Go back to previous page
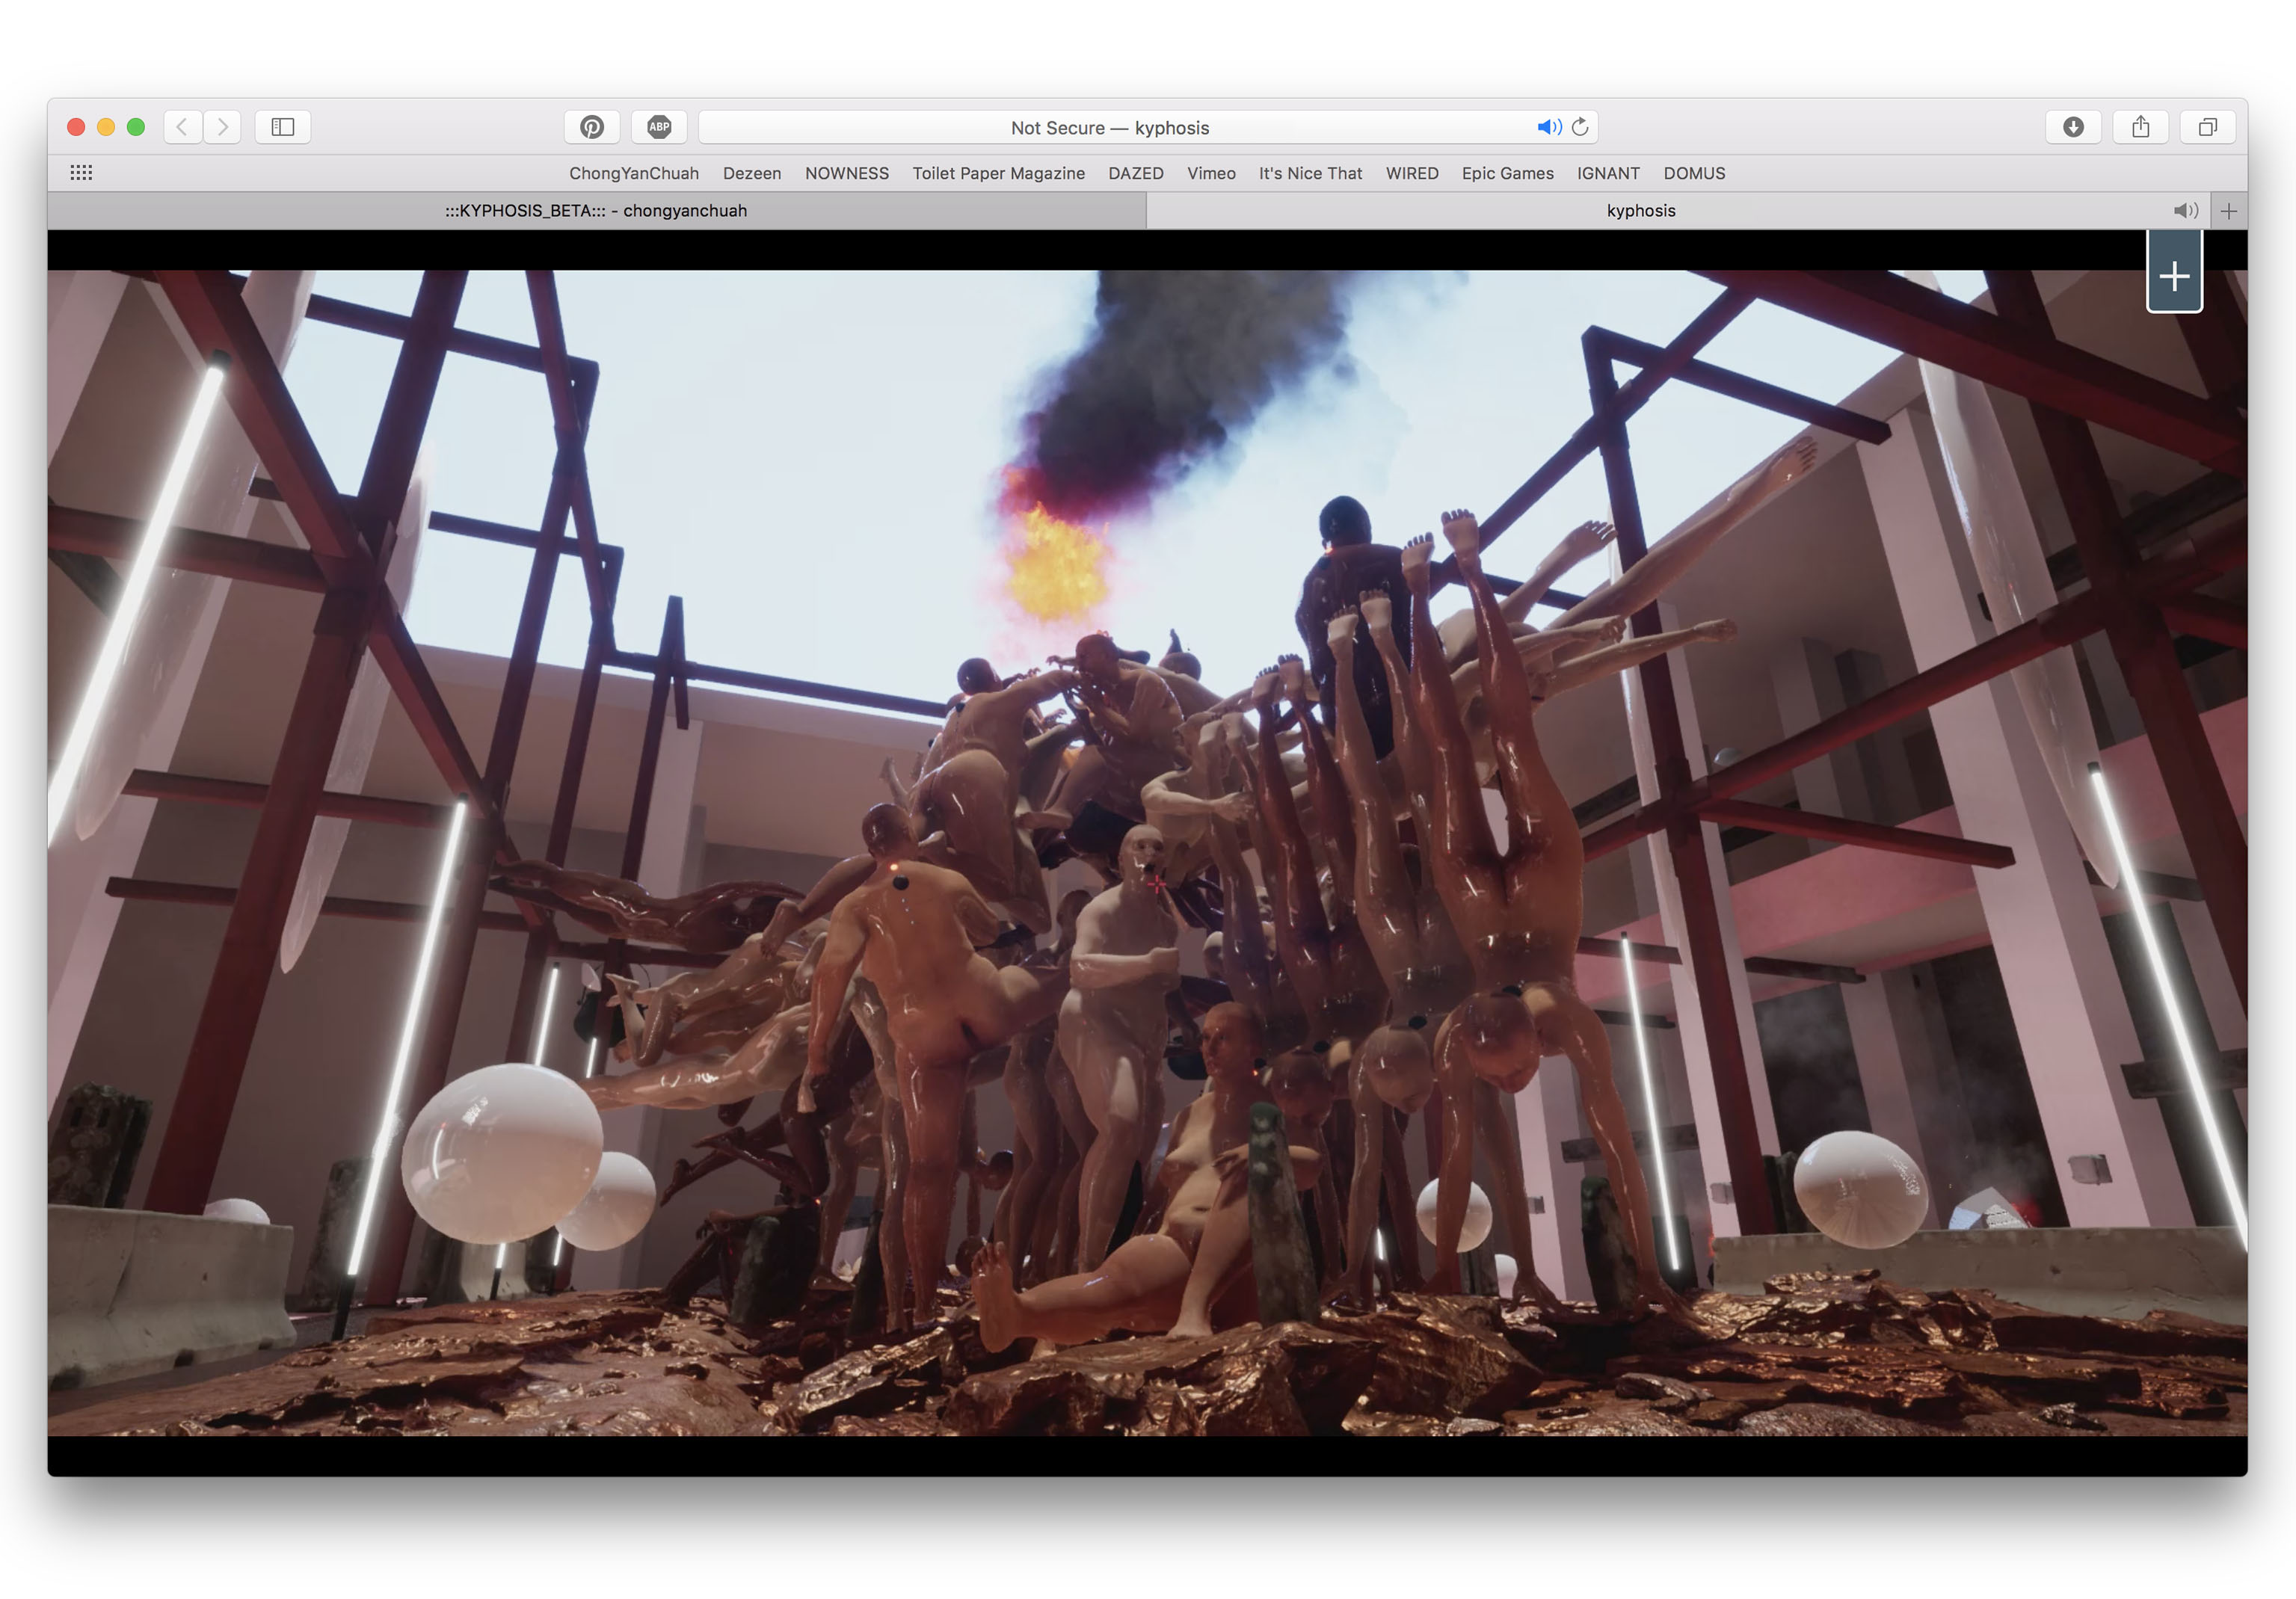This screenshot has height=1599, width=2296. click(182, 127)
